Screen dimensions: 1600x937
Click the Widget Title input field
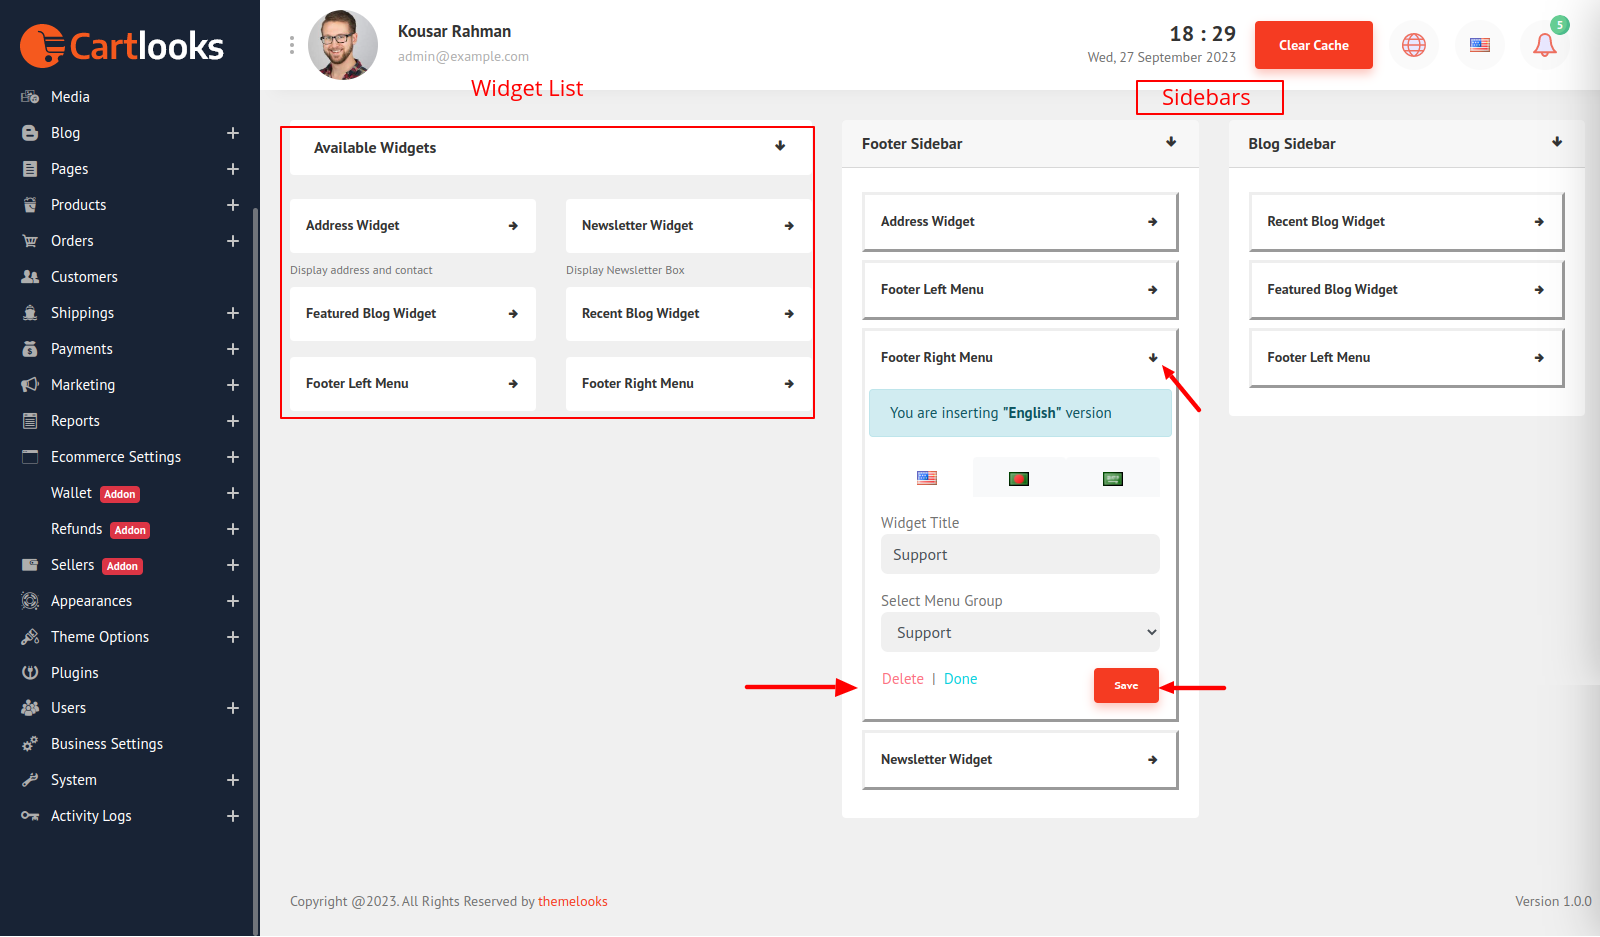(x=1019, y=555)
